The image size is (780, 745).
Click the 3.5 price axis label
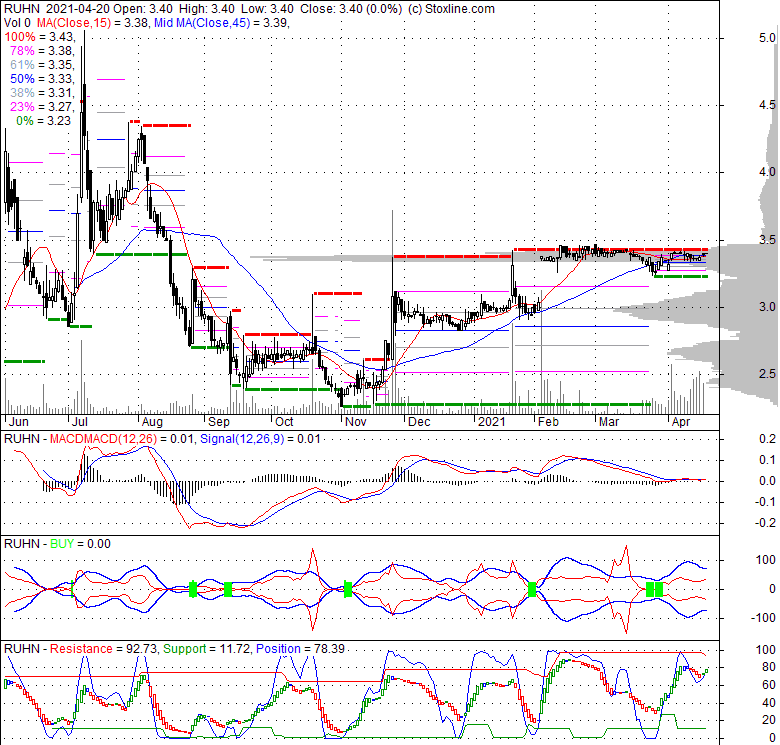point(767,240)
